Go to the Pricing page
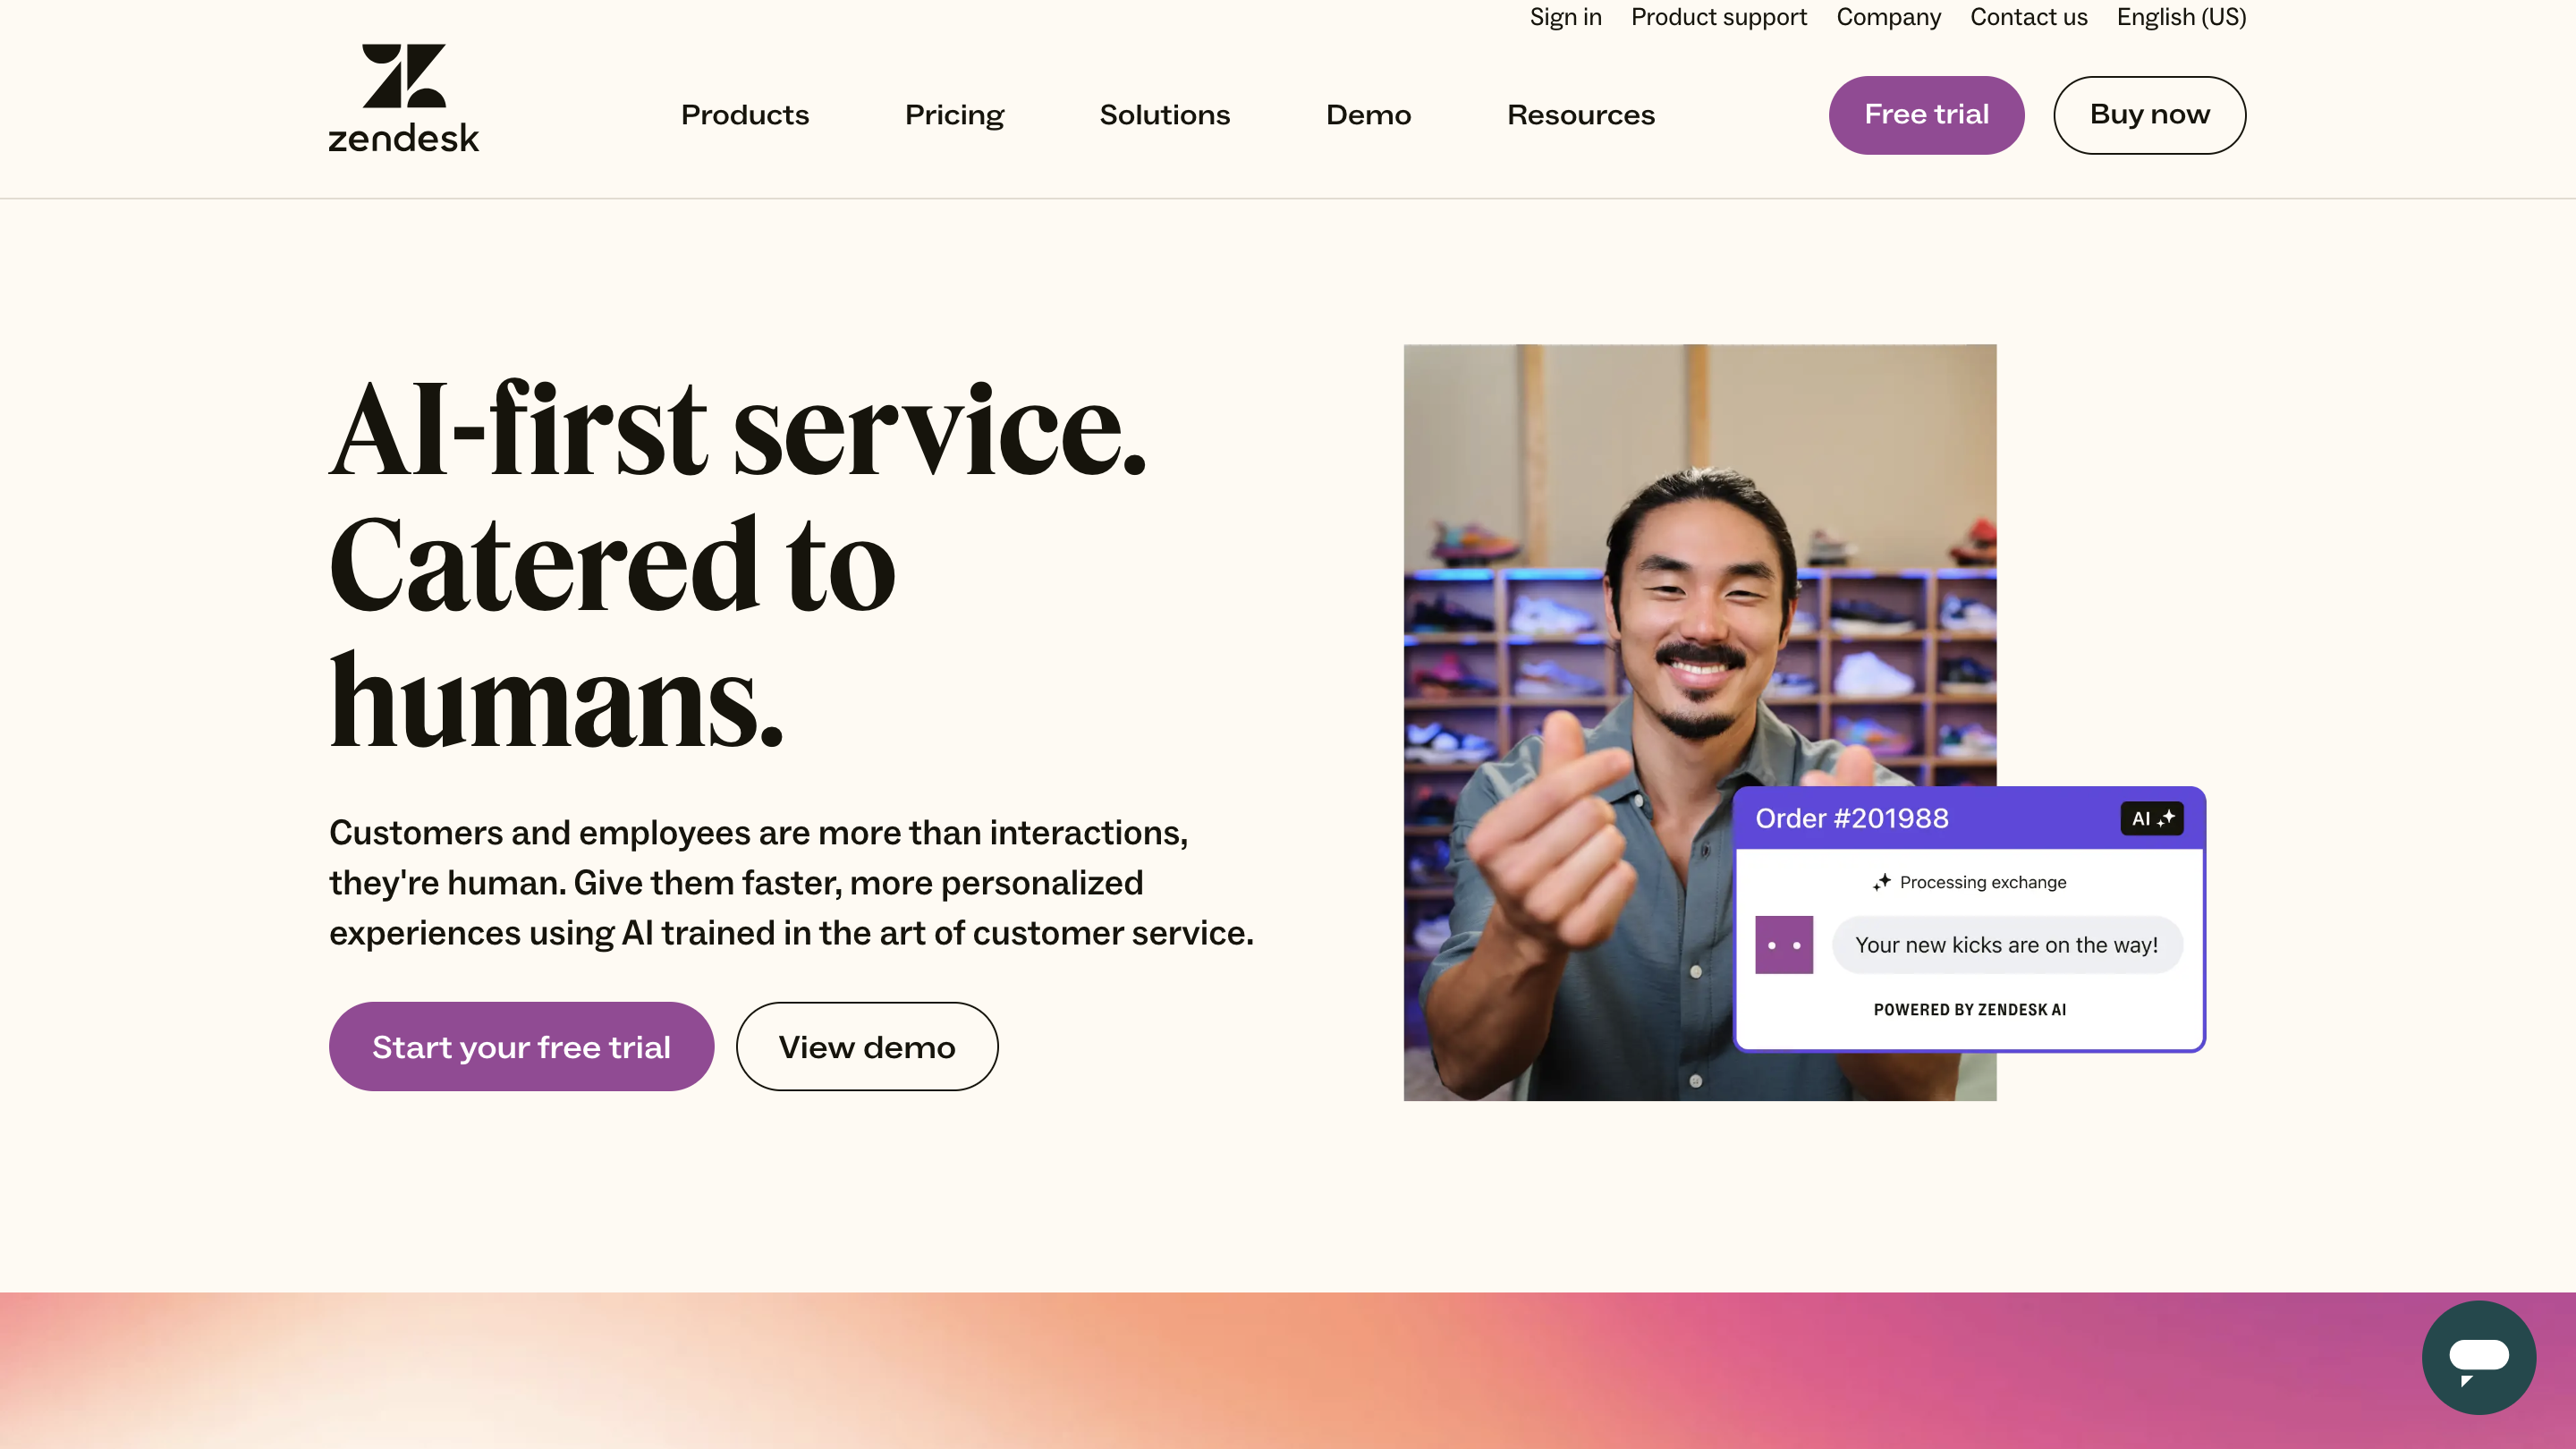 tap(954, 115)
